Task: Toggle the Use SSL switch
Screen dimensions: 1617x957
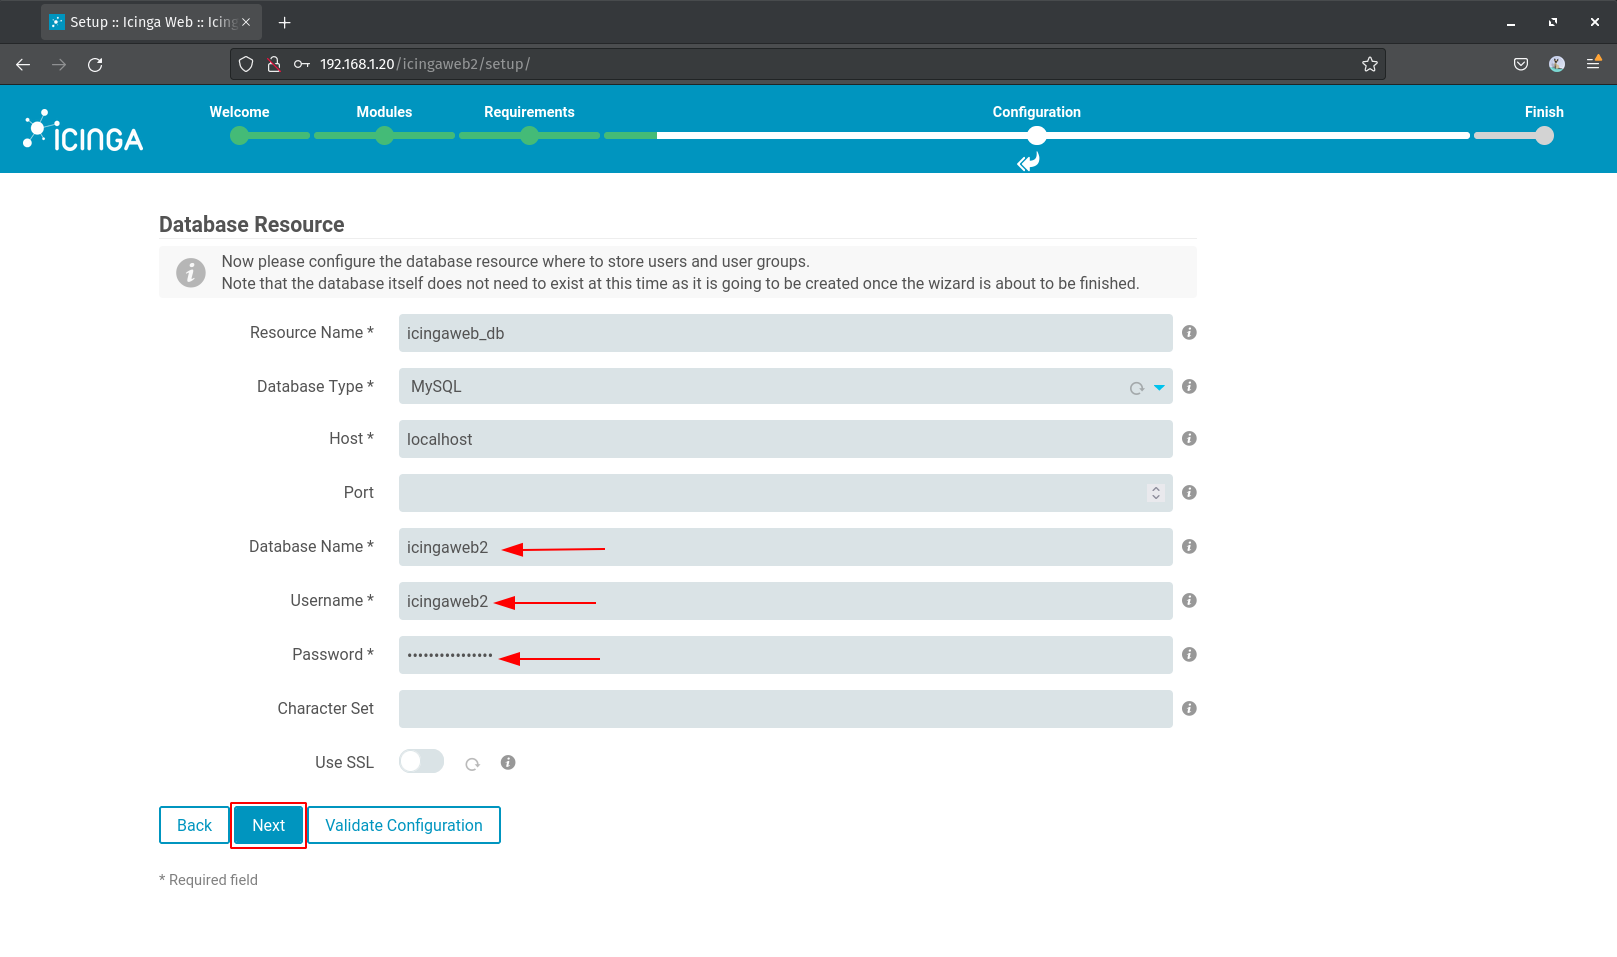Action: click(421, 761)
